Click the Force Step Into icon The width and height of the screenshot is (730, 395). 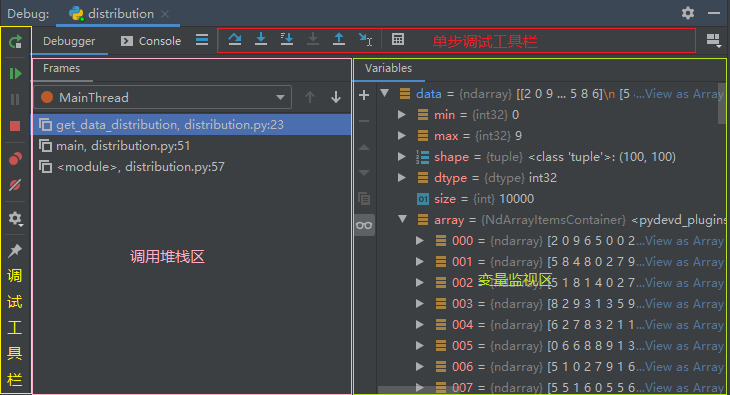(313, 40)
